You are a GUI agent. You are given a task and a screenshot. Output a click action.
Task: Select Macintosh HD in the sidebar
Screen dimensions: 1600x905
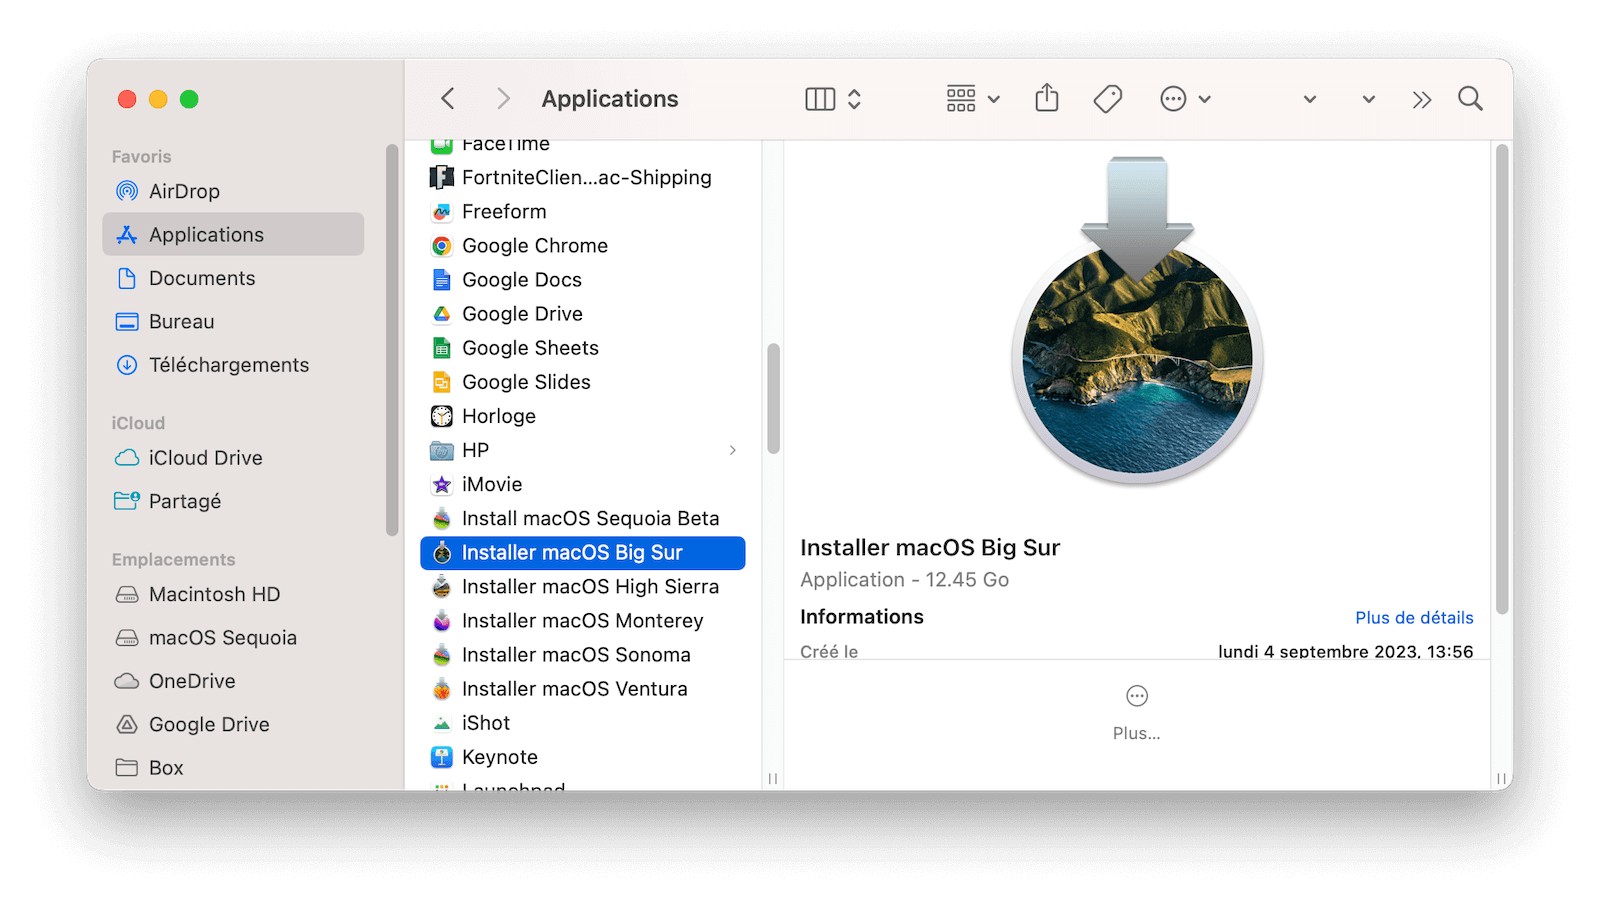233,594
